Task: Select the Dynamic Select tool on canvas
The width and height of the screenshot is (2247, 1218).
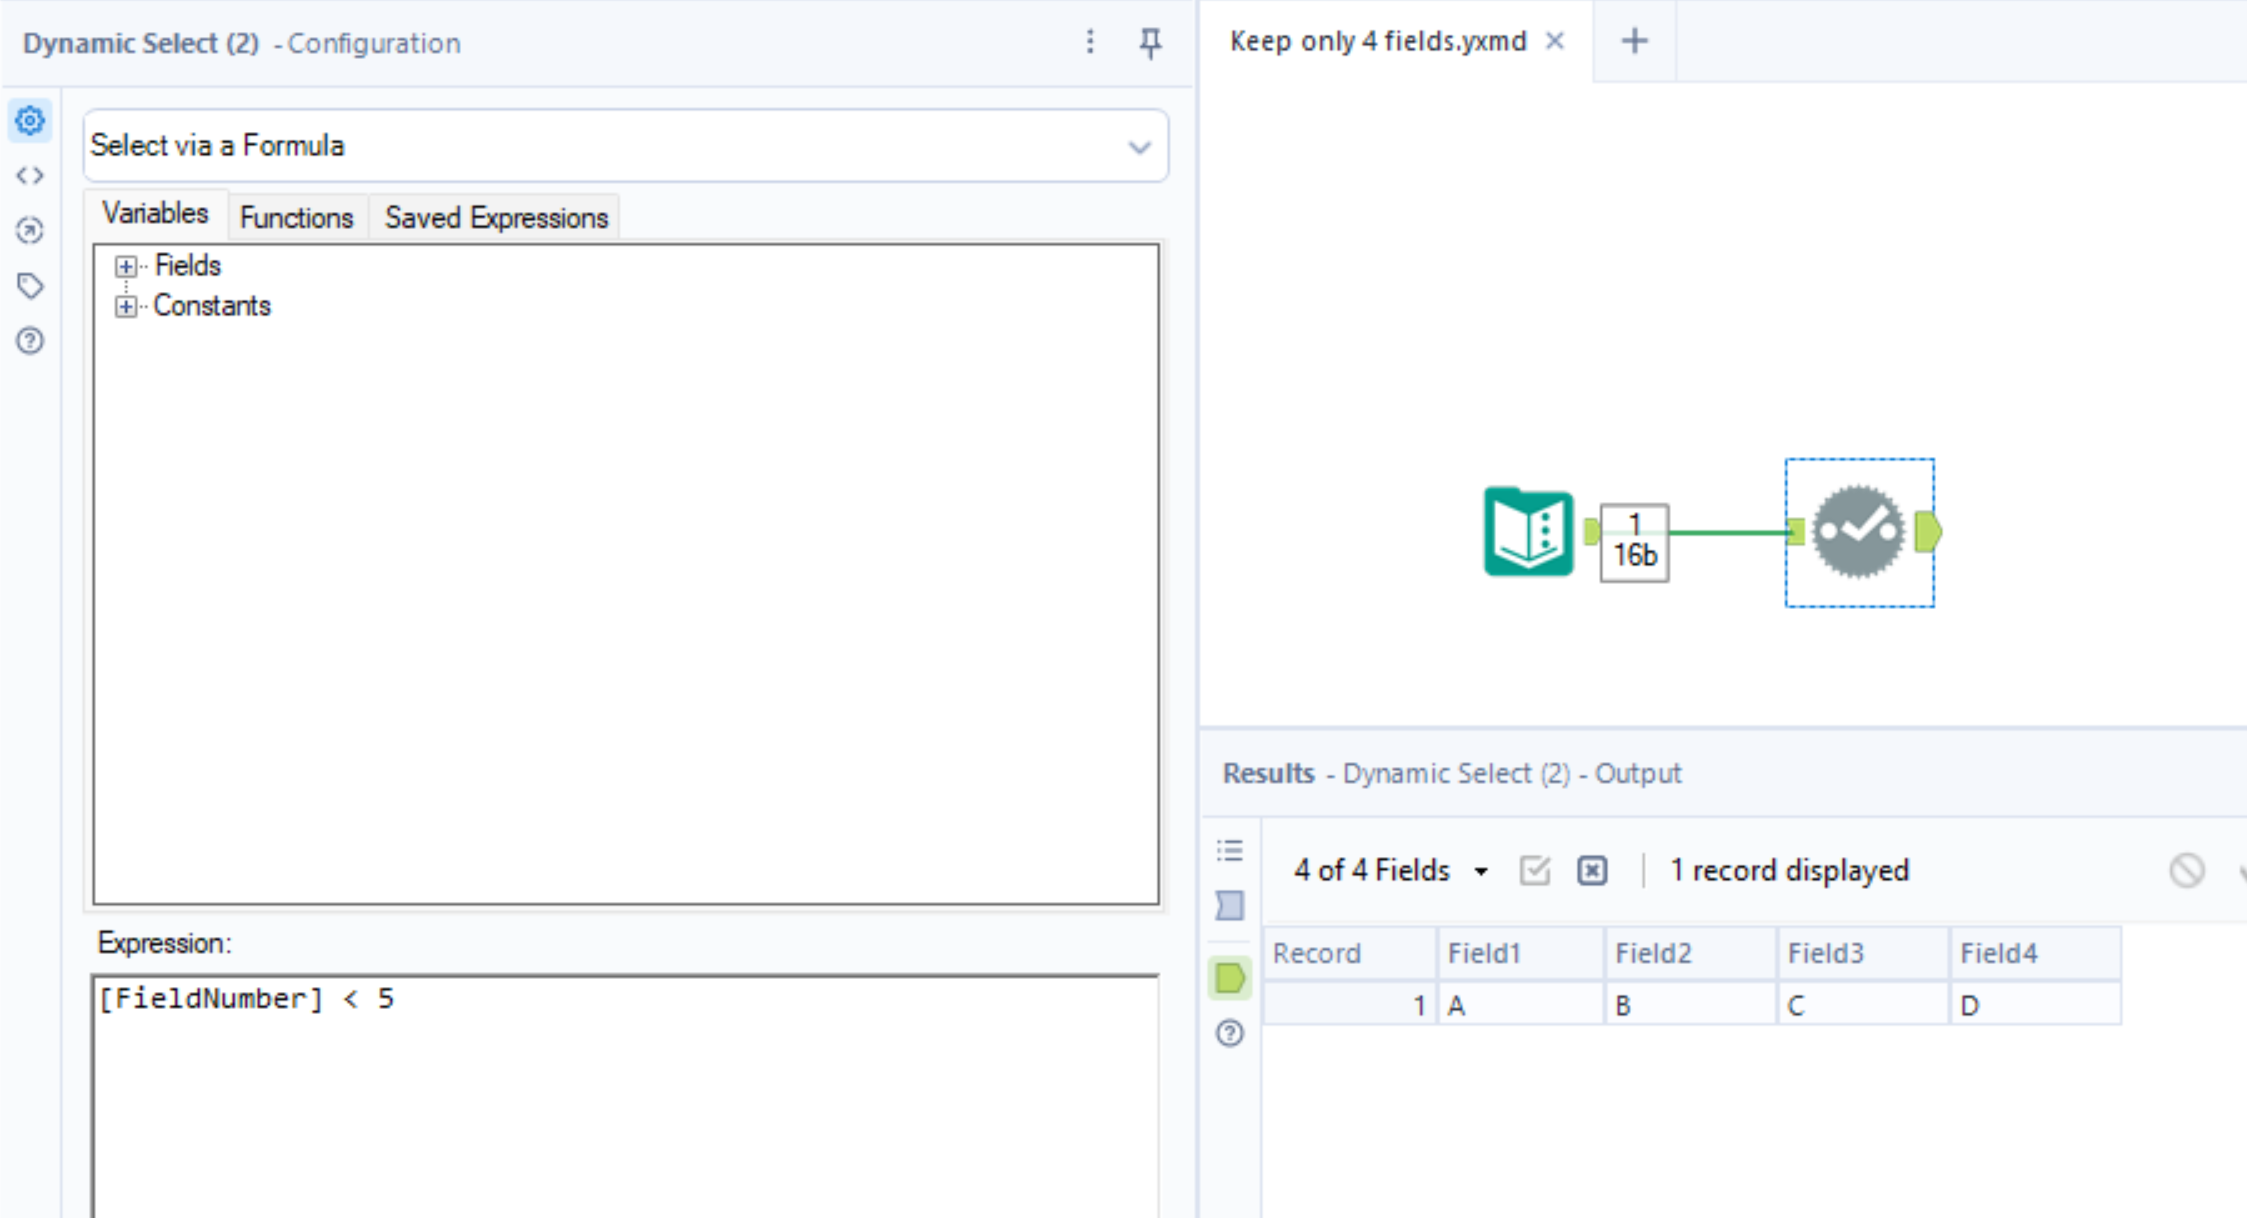Action: tap(1858, 532)
